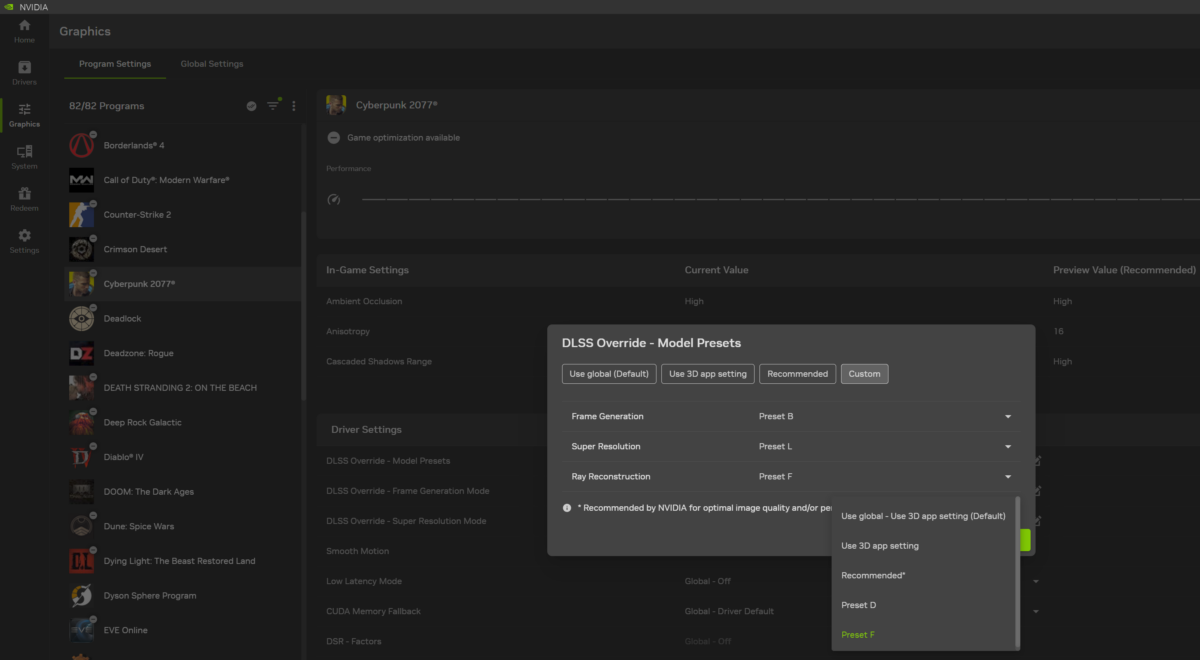
Task: Click the Diablo IV game icon
Action: coord(82,457)
